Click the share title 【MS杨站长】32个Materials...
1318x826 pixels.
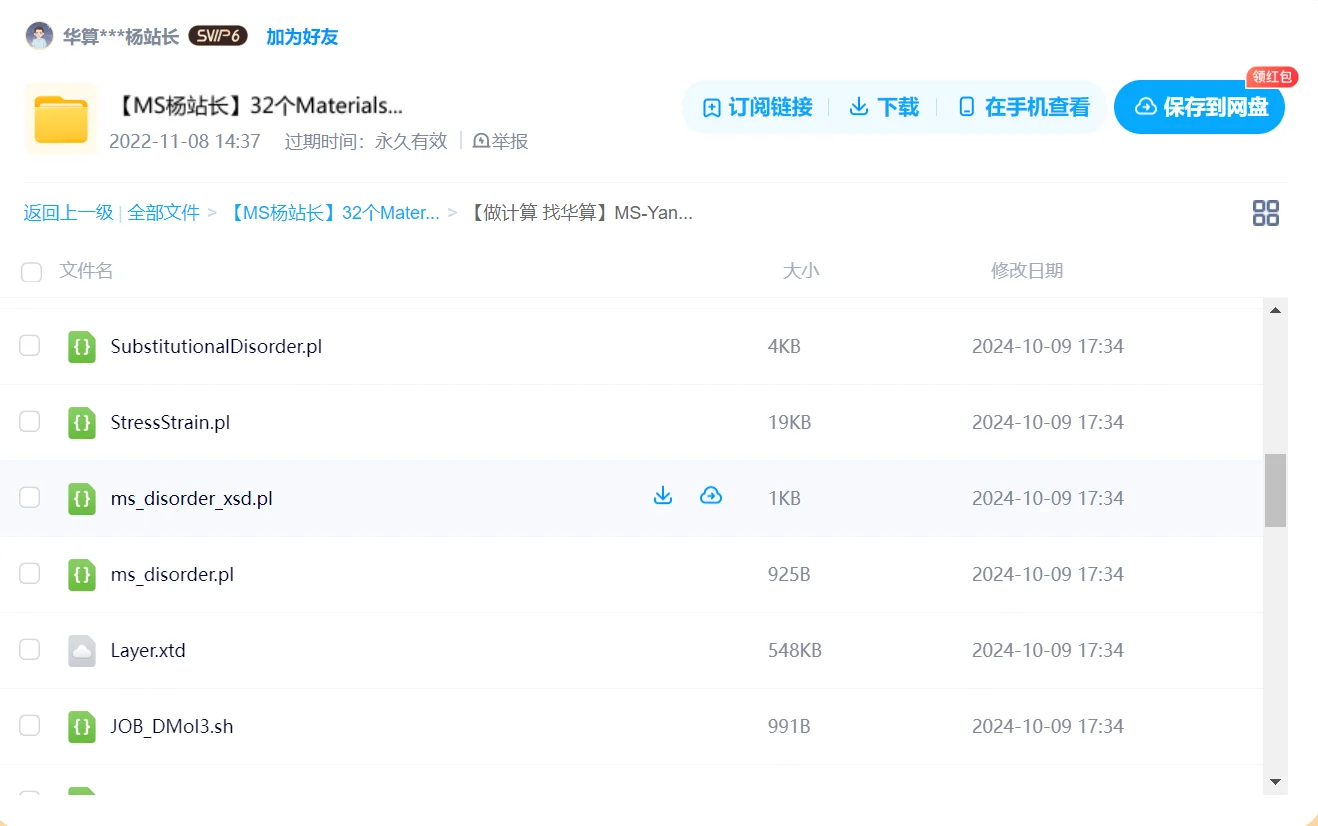[x=258, y=105]
